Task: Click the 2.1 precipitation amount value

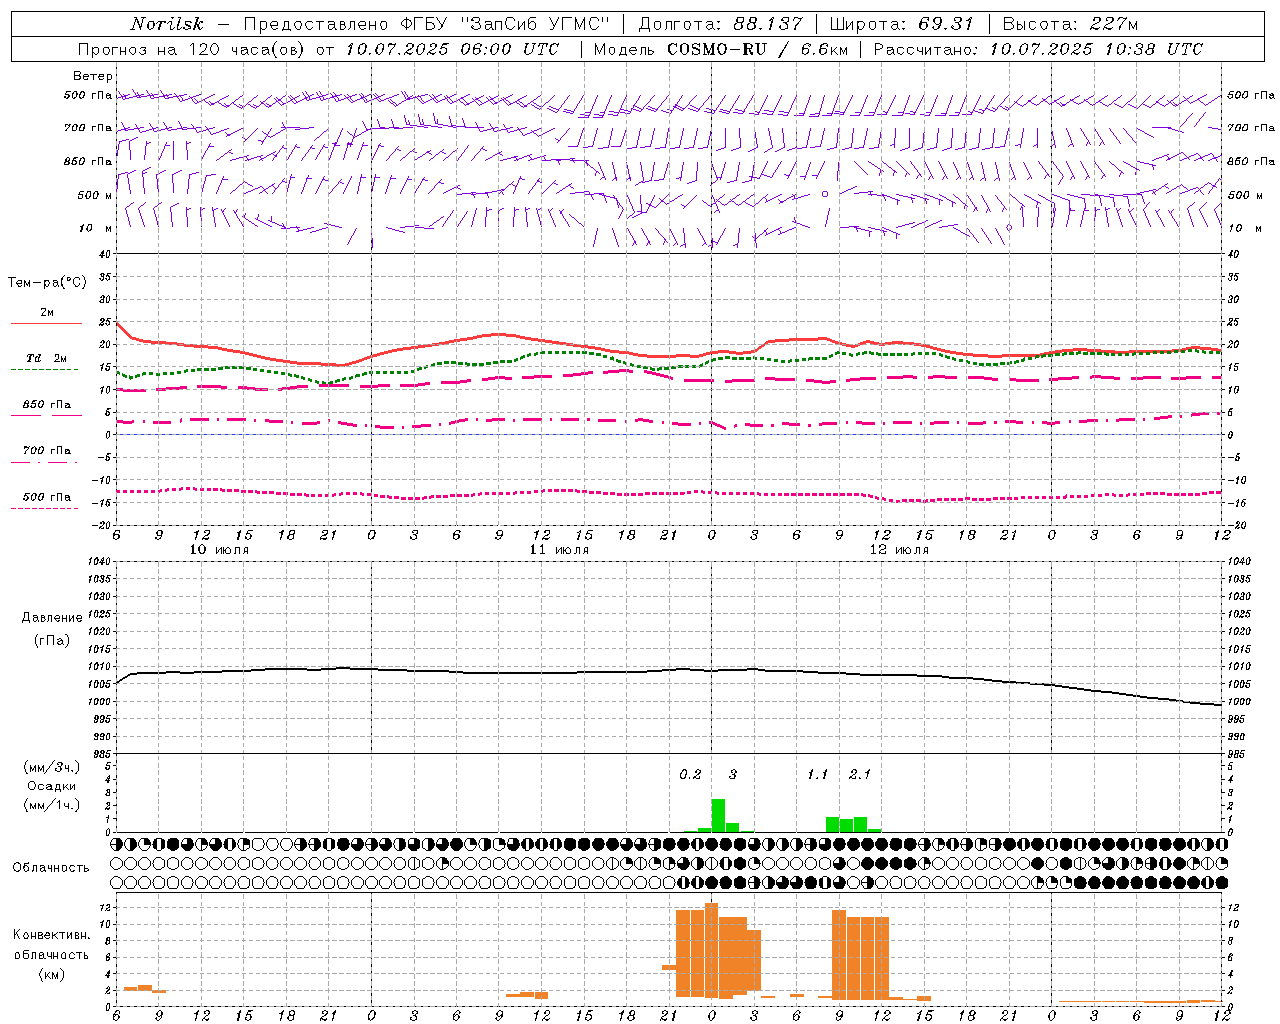Action: click(860, 775)
